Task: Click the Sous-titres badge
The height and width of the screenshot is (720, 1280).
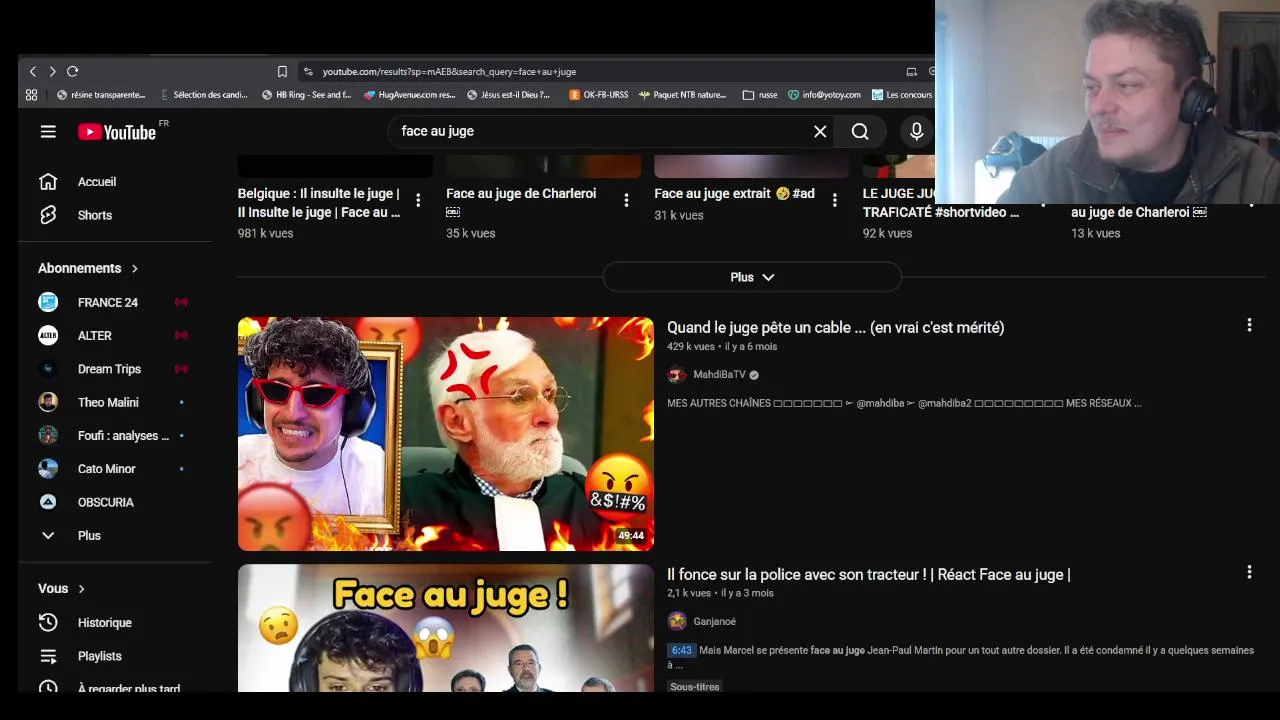Action: [x=694, y=686]
